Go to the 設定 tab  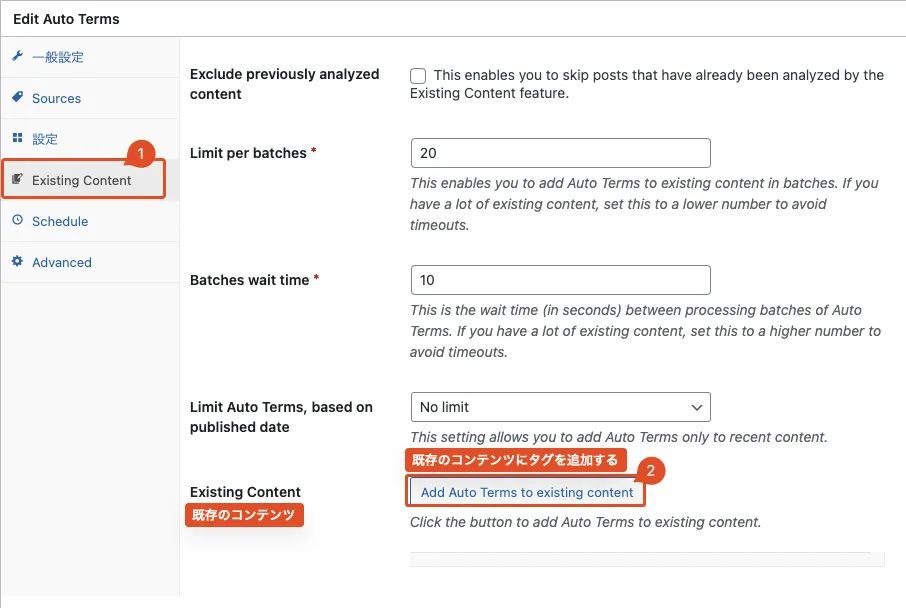[x=45, y=139]
